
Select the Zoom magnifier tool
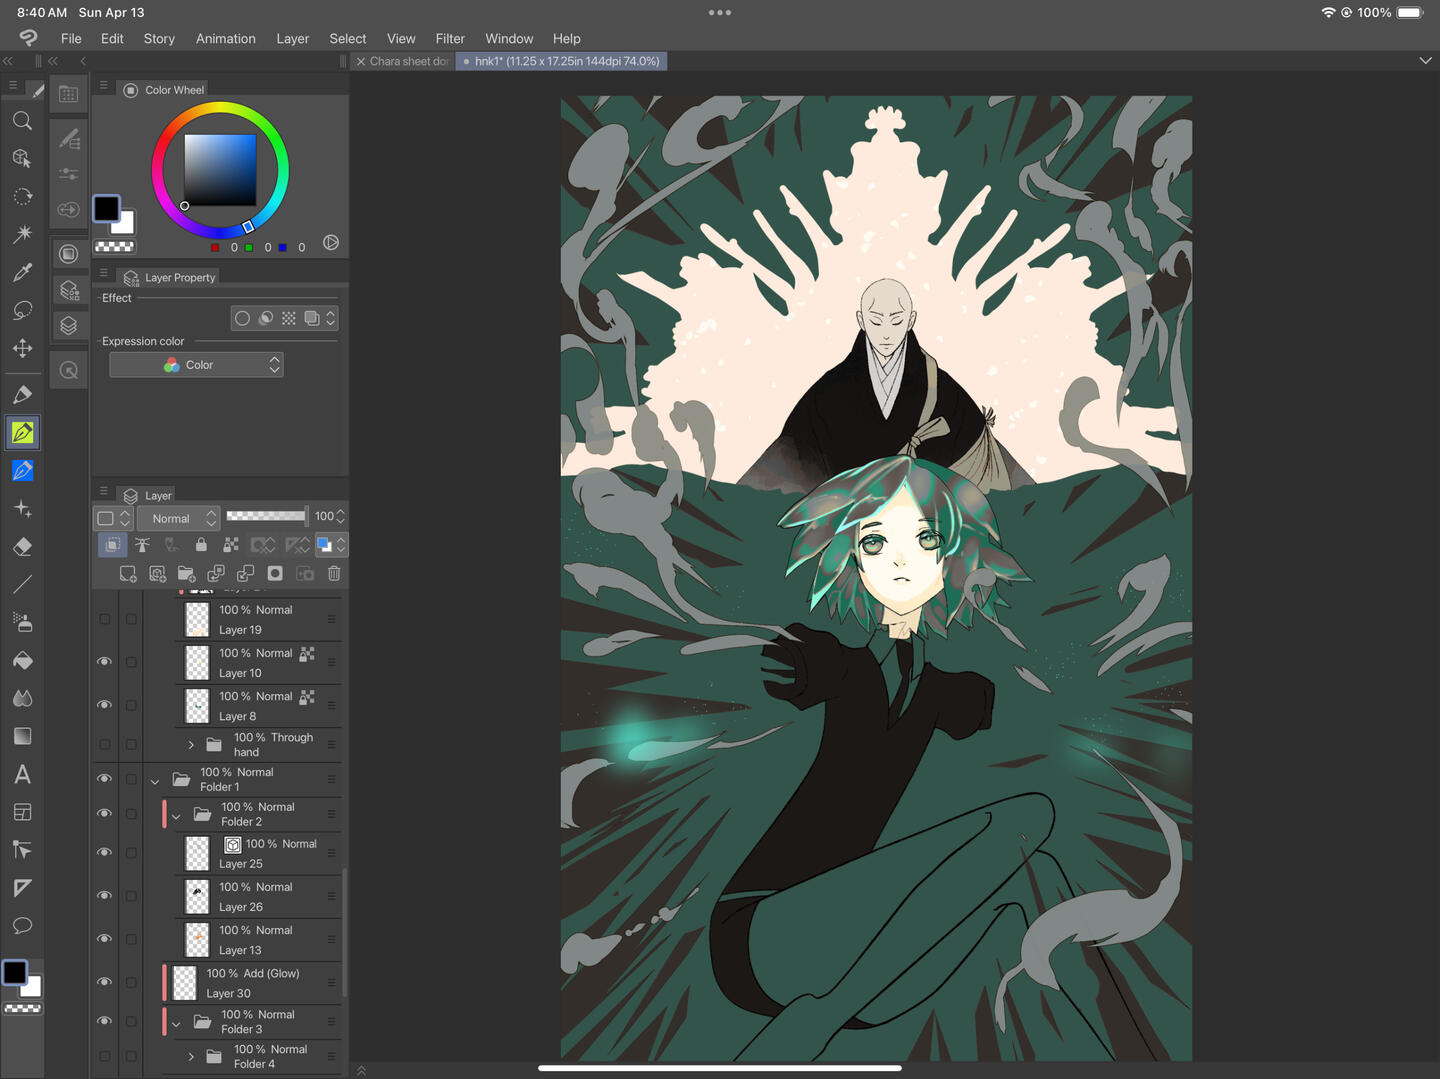[x=22, y=121]
